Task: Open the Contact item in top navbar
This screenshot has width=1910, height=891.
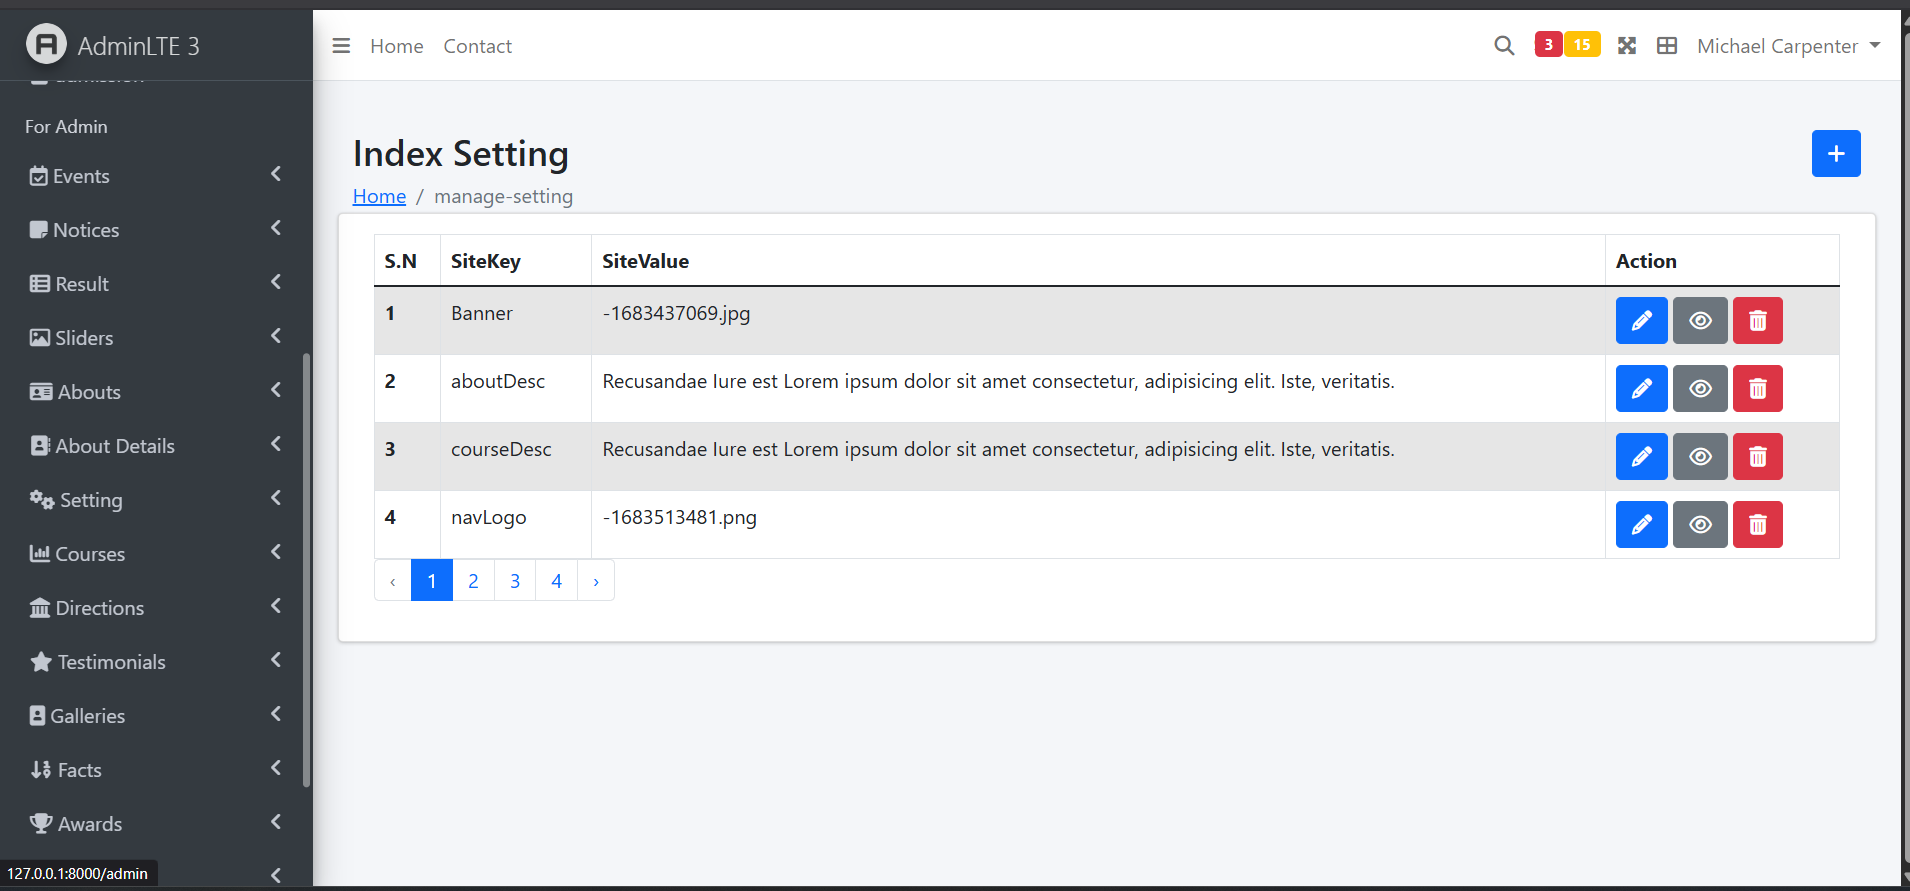Action: pos(478,46)
